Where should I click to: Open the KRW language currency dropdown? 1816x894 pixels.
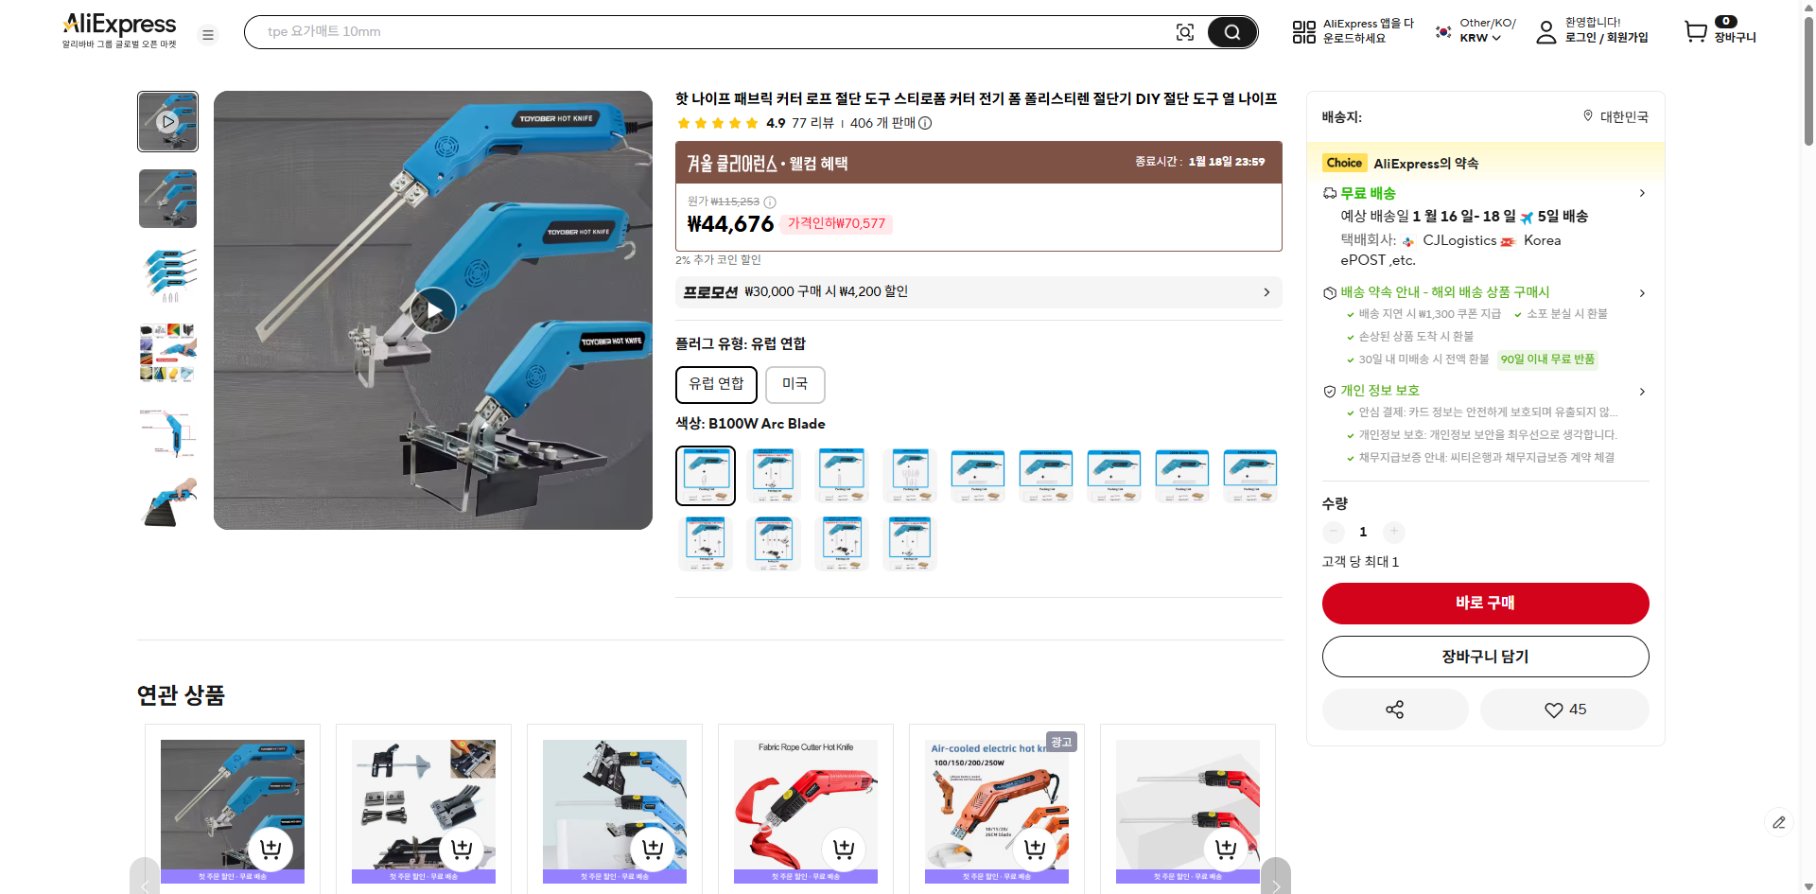coord(1480,38)
